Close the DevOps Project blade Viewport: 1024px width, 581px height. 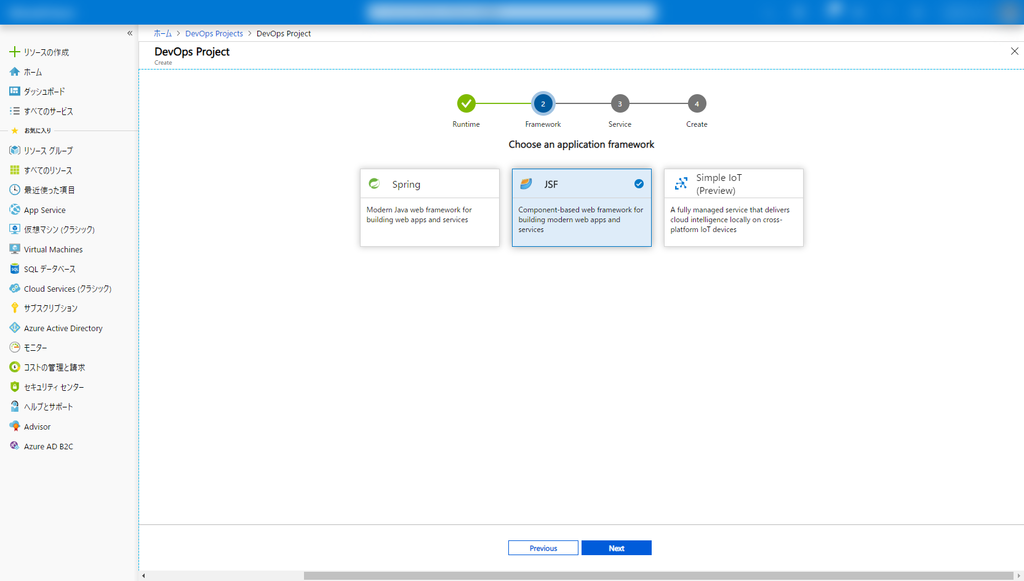click(1014, 51)
